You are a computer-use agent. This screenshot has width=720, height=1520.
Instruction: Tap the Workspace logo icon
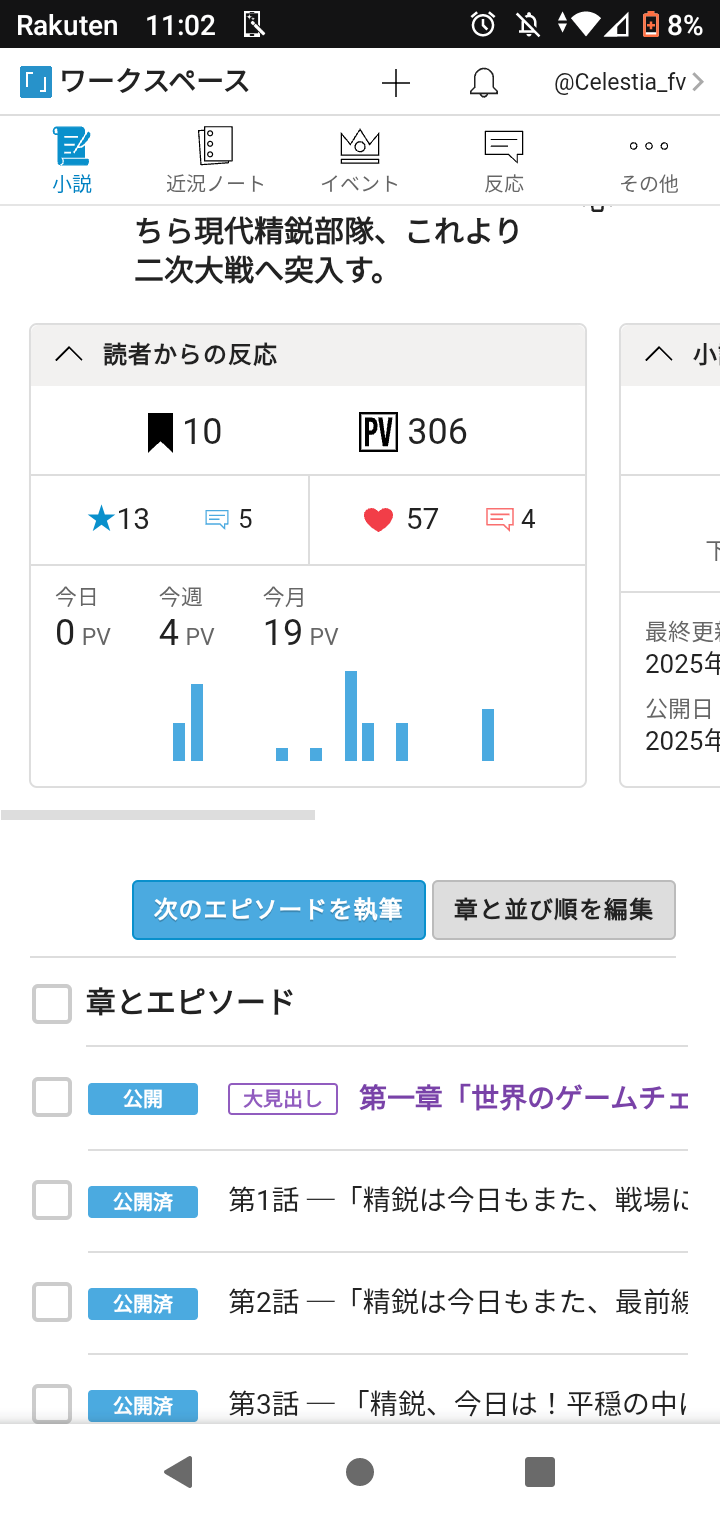click(x=35, y=82)
